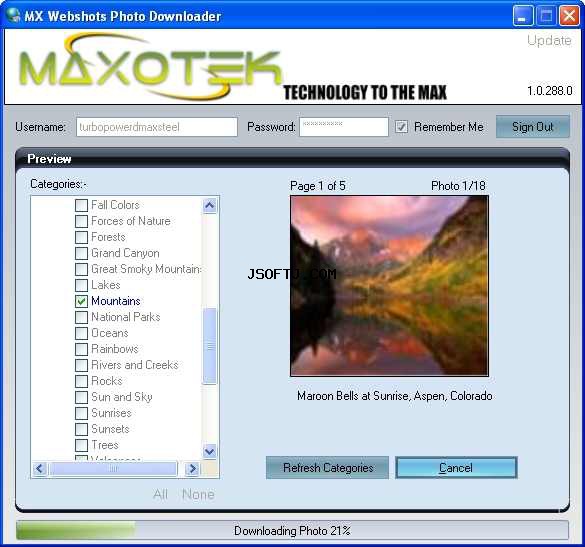
Task: Check Rivers and Creeks category
Action: tap(81, 365)
